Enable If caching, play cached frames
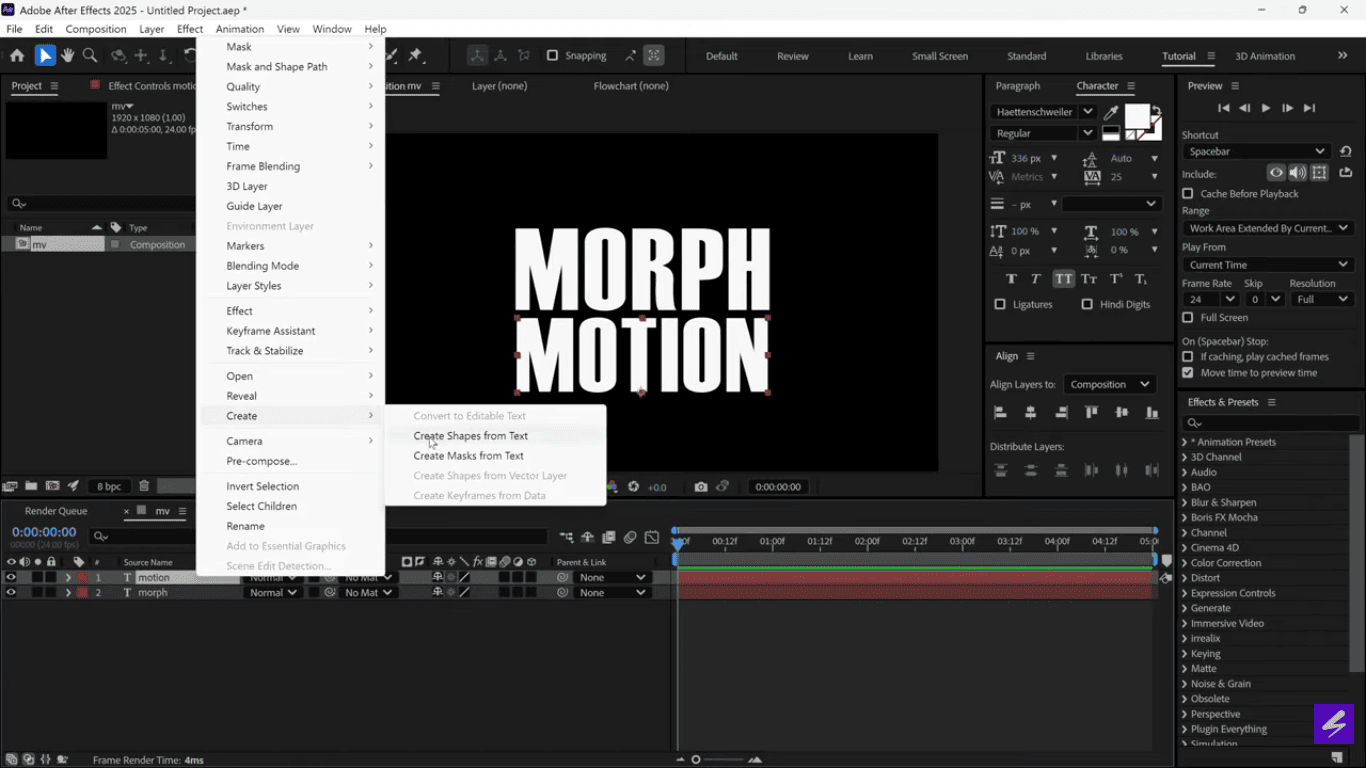The width and height of the screenshot is (1366, 768). [x=1188, y=356]
